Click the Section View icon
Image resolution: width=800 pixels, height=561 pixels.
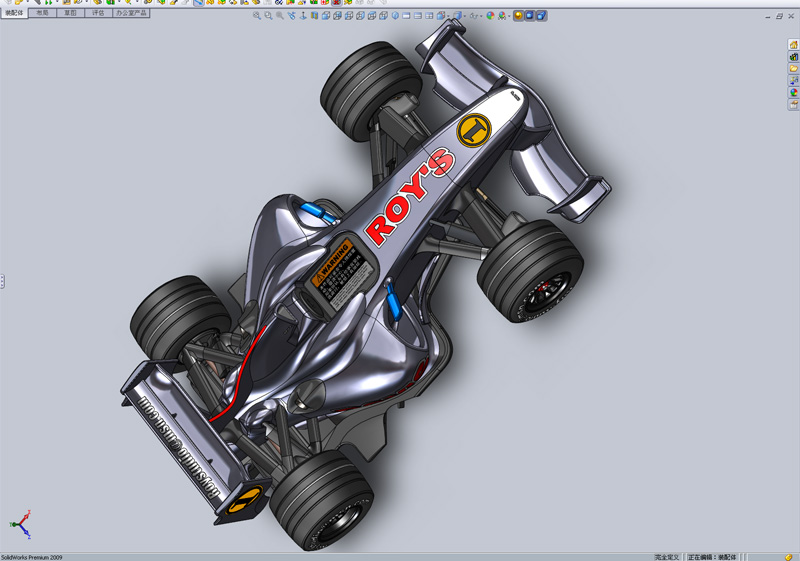point(314,16)
